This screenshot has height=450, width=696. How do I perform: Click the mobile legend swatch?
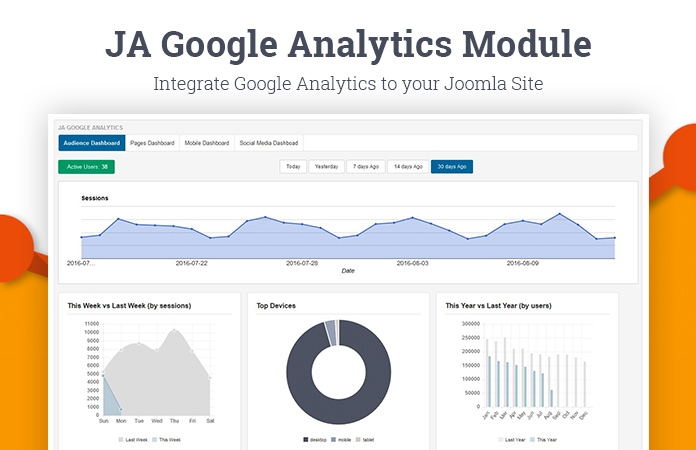point(336,439)
